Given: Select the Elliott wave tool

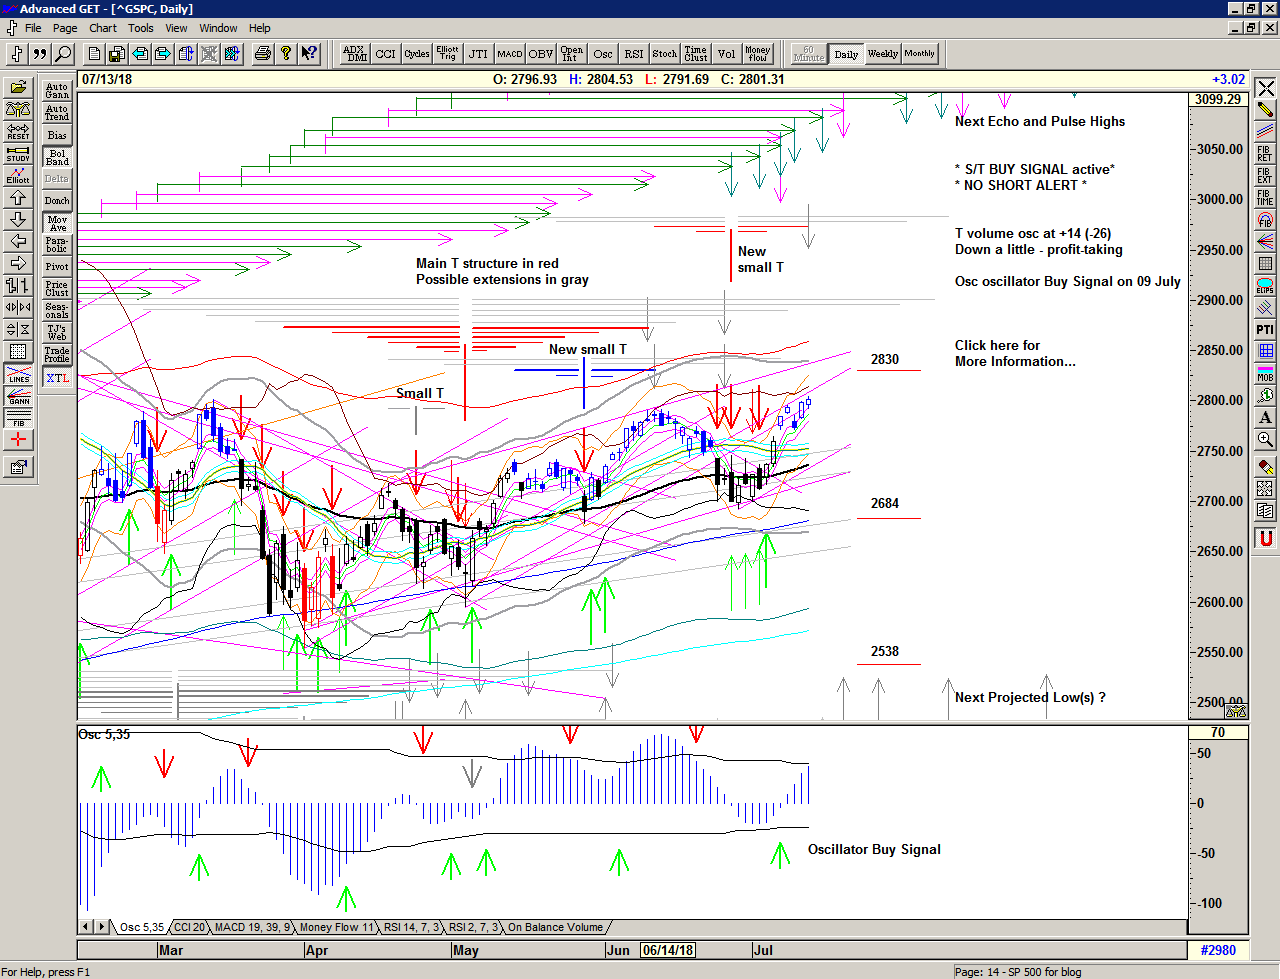Looking at the screenshot, I should coord(18,175).
